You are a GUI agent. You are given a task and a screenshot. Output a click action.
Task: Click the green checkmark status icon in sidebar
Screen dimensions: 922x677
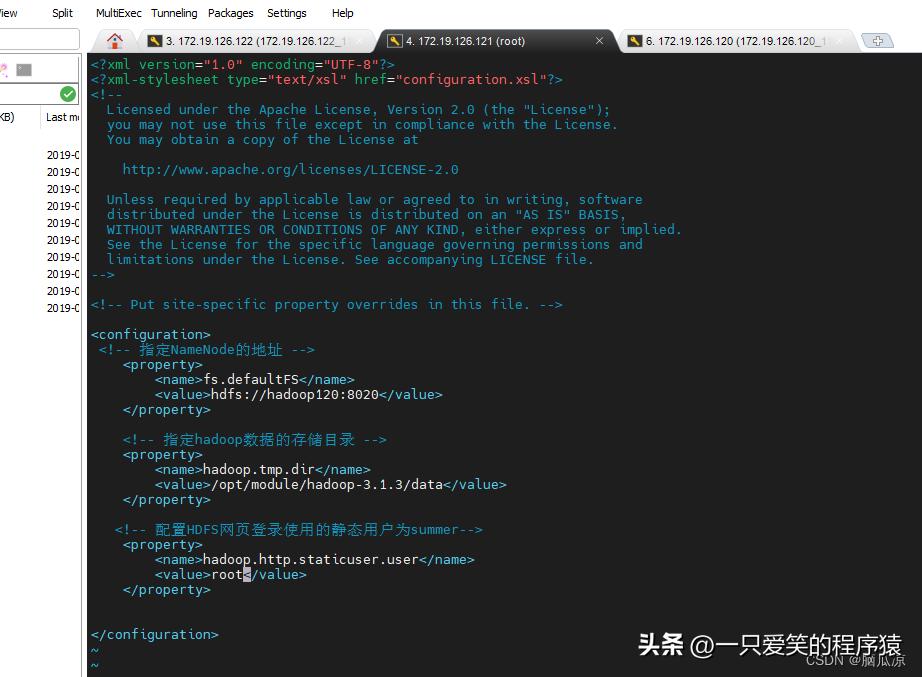click(68, 93)
